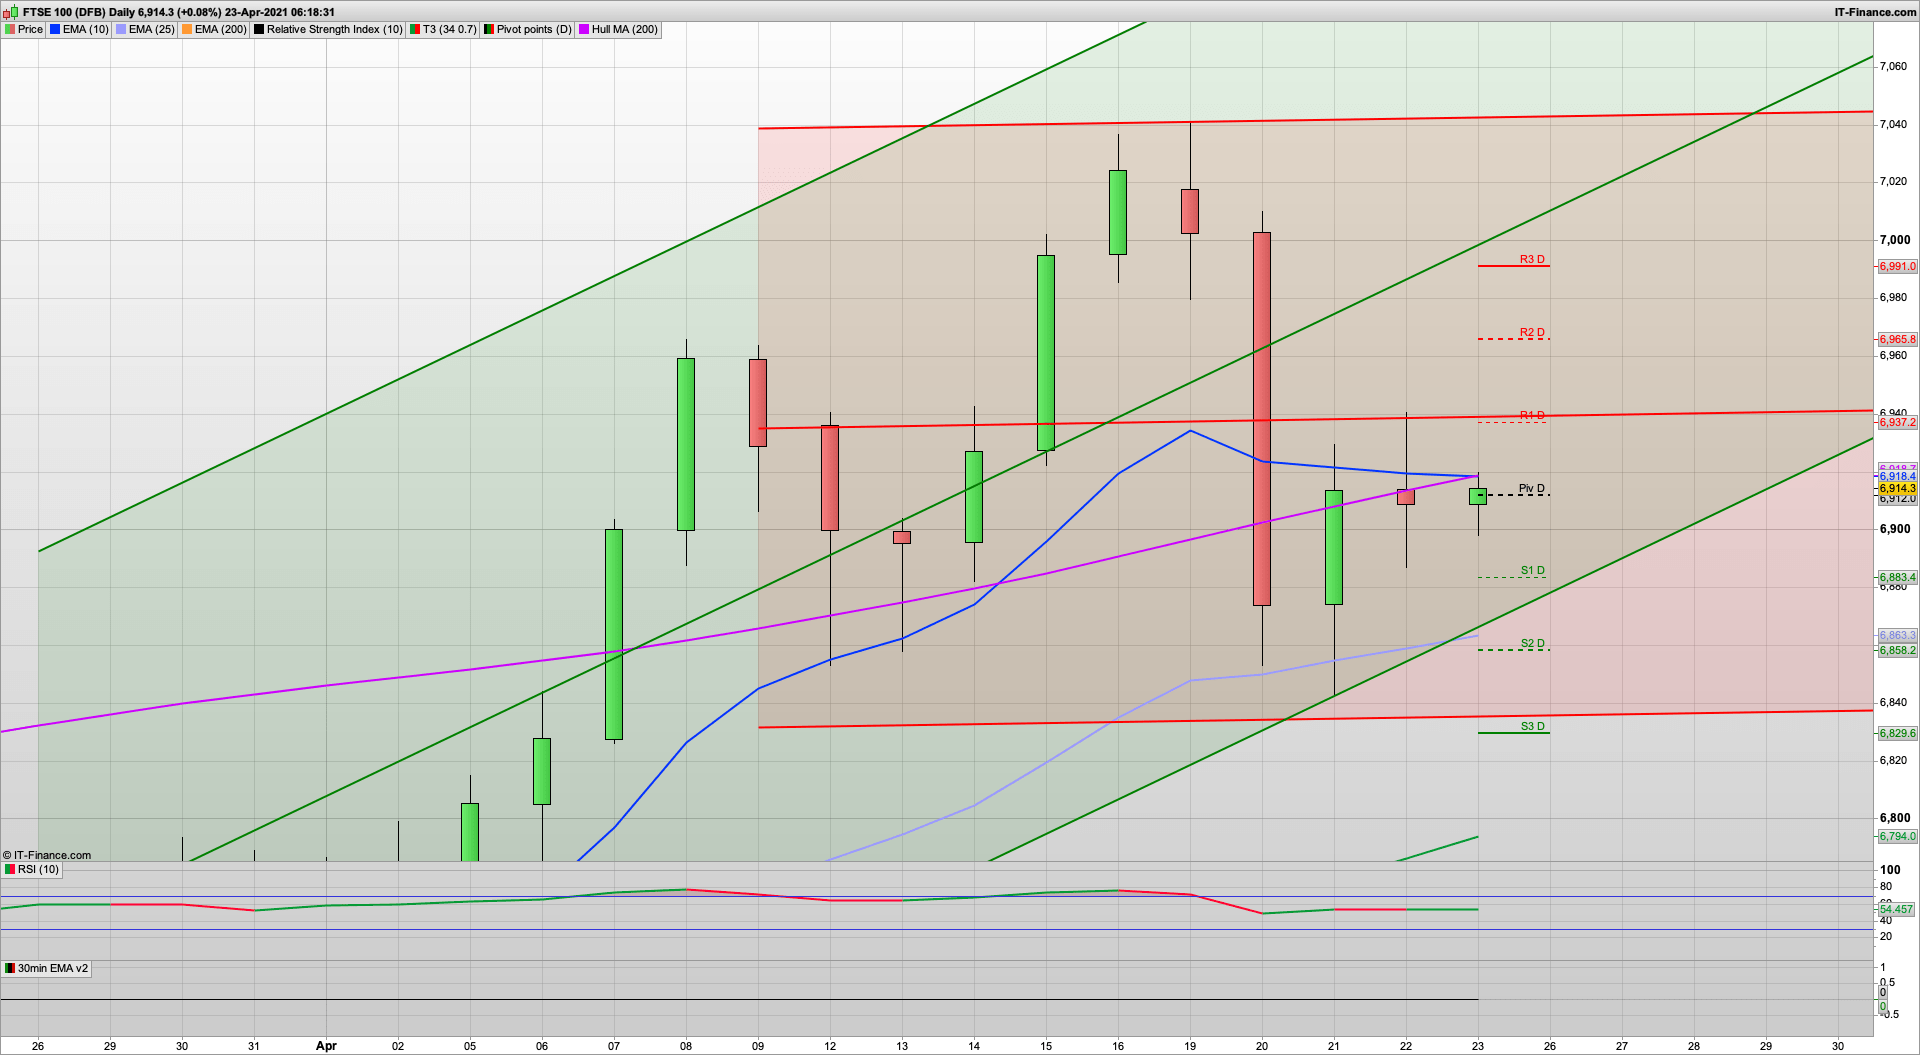Toggle the 30min EMA v2 indicator swatch
The height and width of the screenshot is (1055, 1920).
(8, 968)
